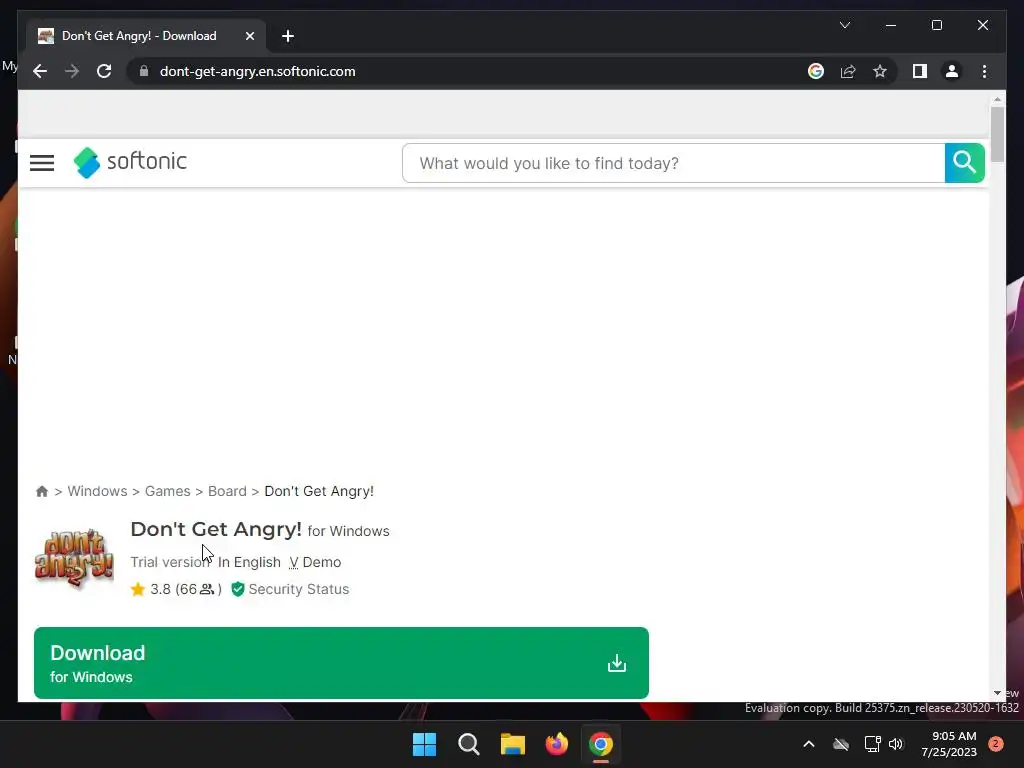Open the Board breadcrumb link

coord(227,491)
